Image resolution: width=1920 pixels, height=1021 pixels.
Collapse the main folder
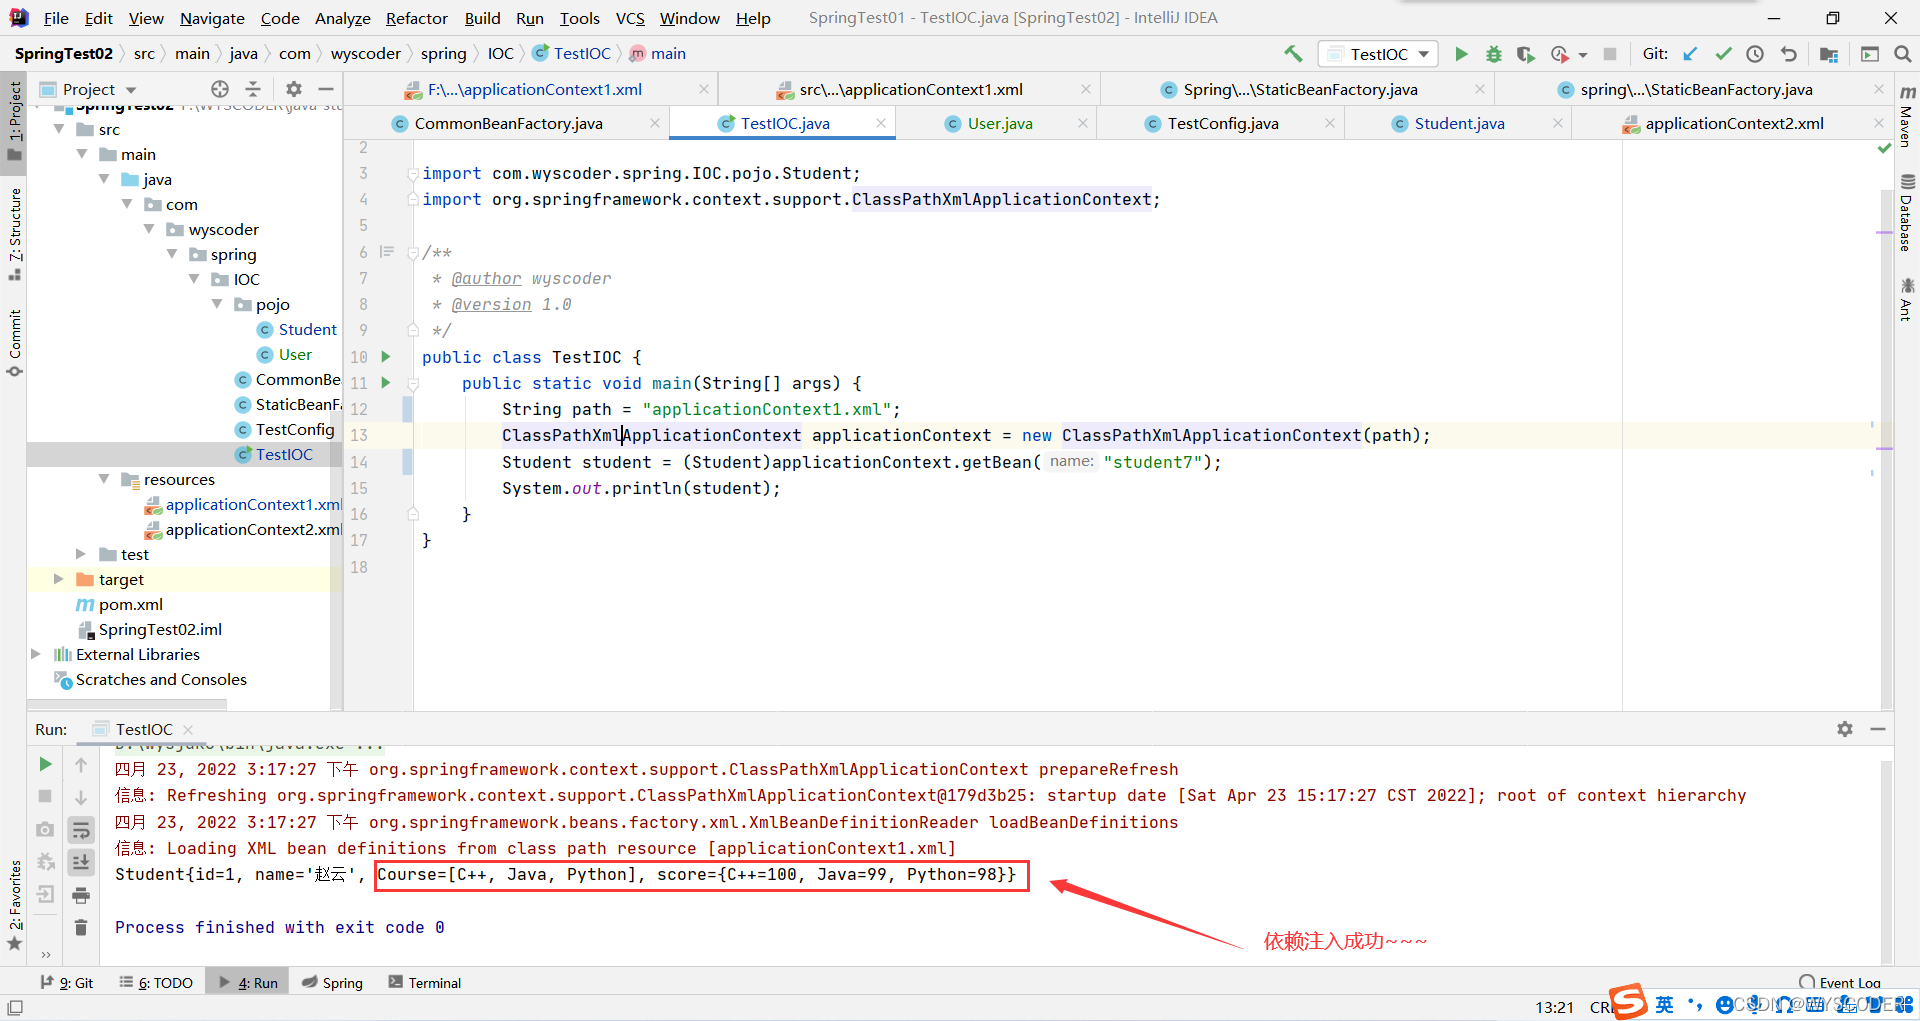point(82,154)
